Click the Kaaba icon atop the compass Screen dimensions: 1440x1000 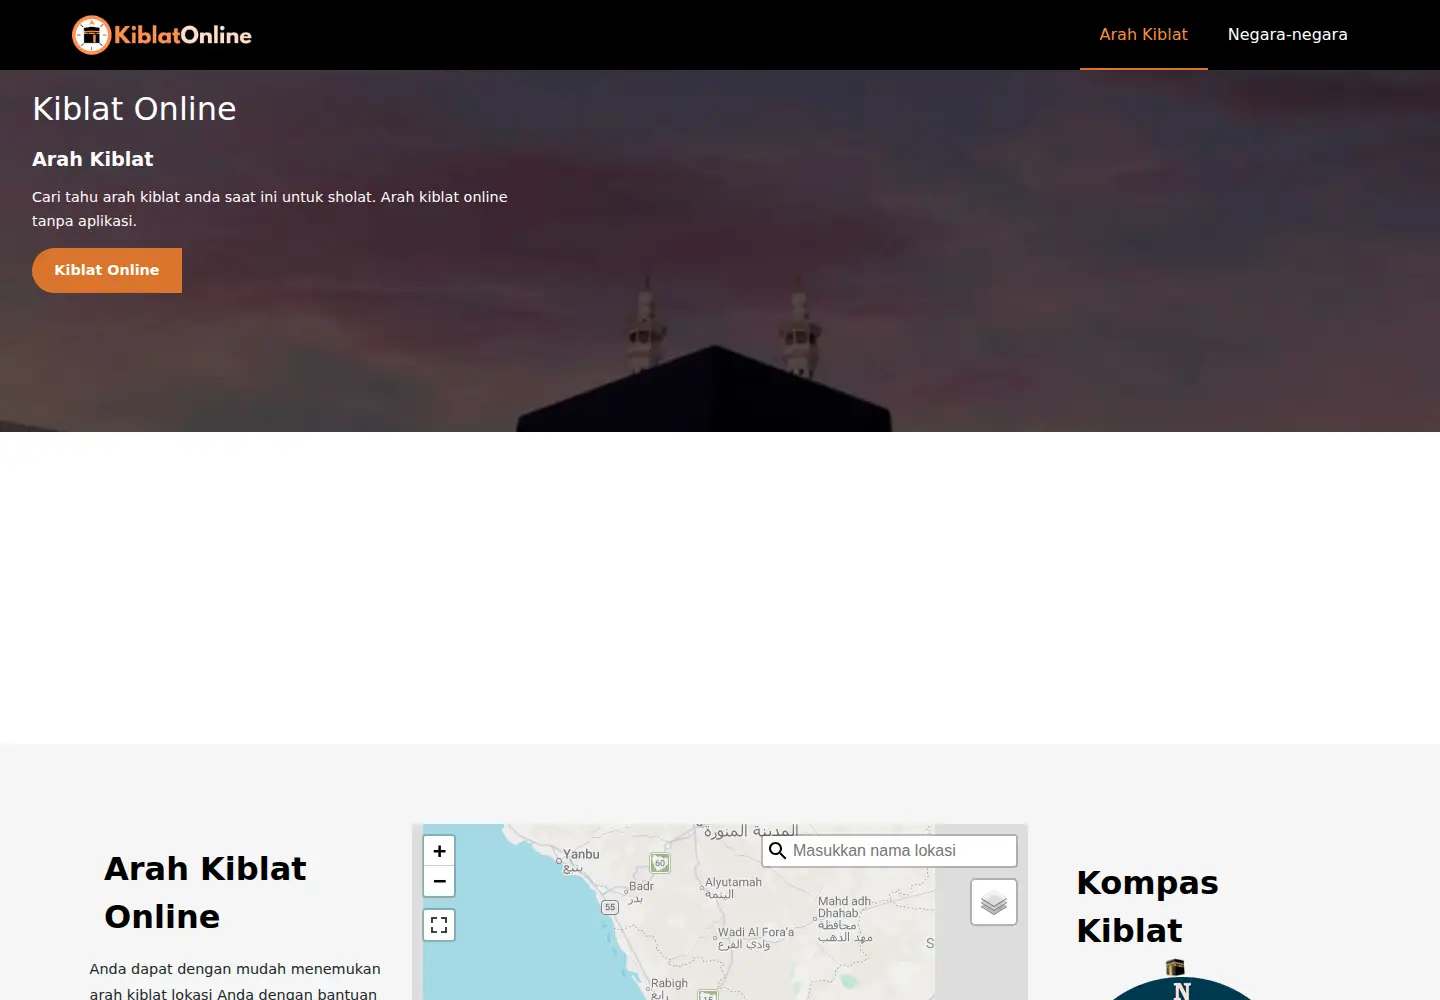(1176, 967)
